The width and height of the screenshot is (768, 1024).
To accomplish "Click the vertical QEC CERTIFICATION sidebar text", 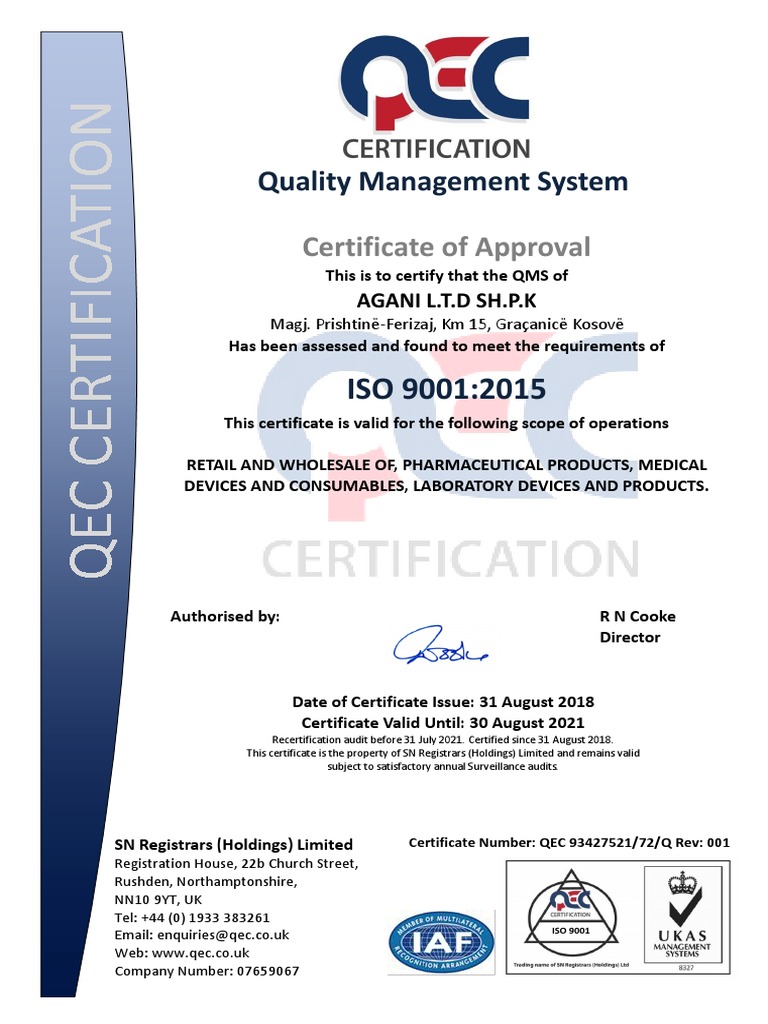I will 91,341.
